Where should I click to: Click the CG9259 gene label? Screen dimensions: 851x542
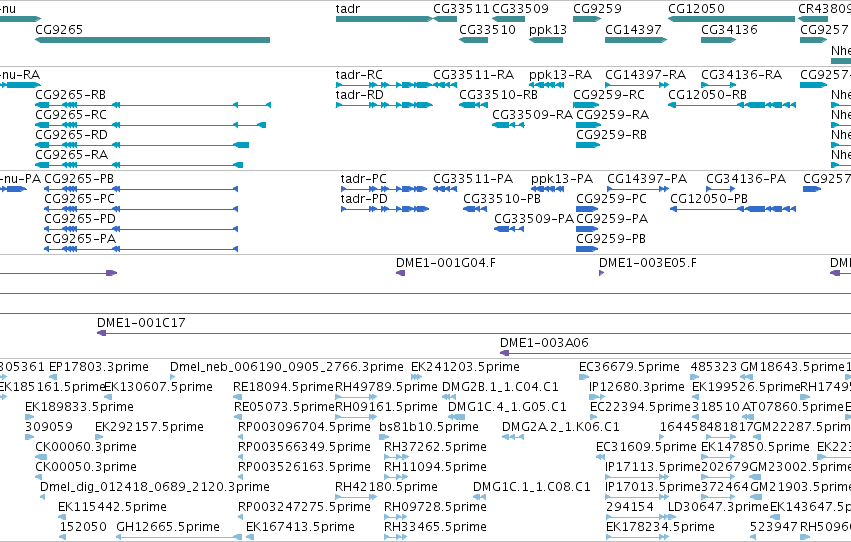598,9
